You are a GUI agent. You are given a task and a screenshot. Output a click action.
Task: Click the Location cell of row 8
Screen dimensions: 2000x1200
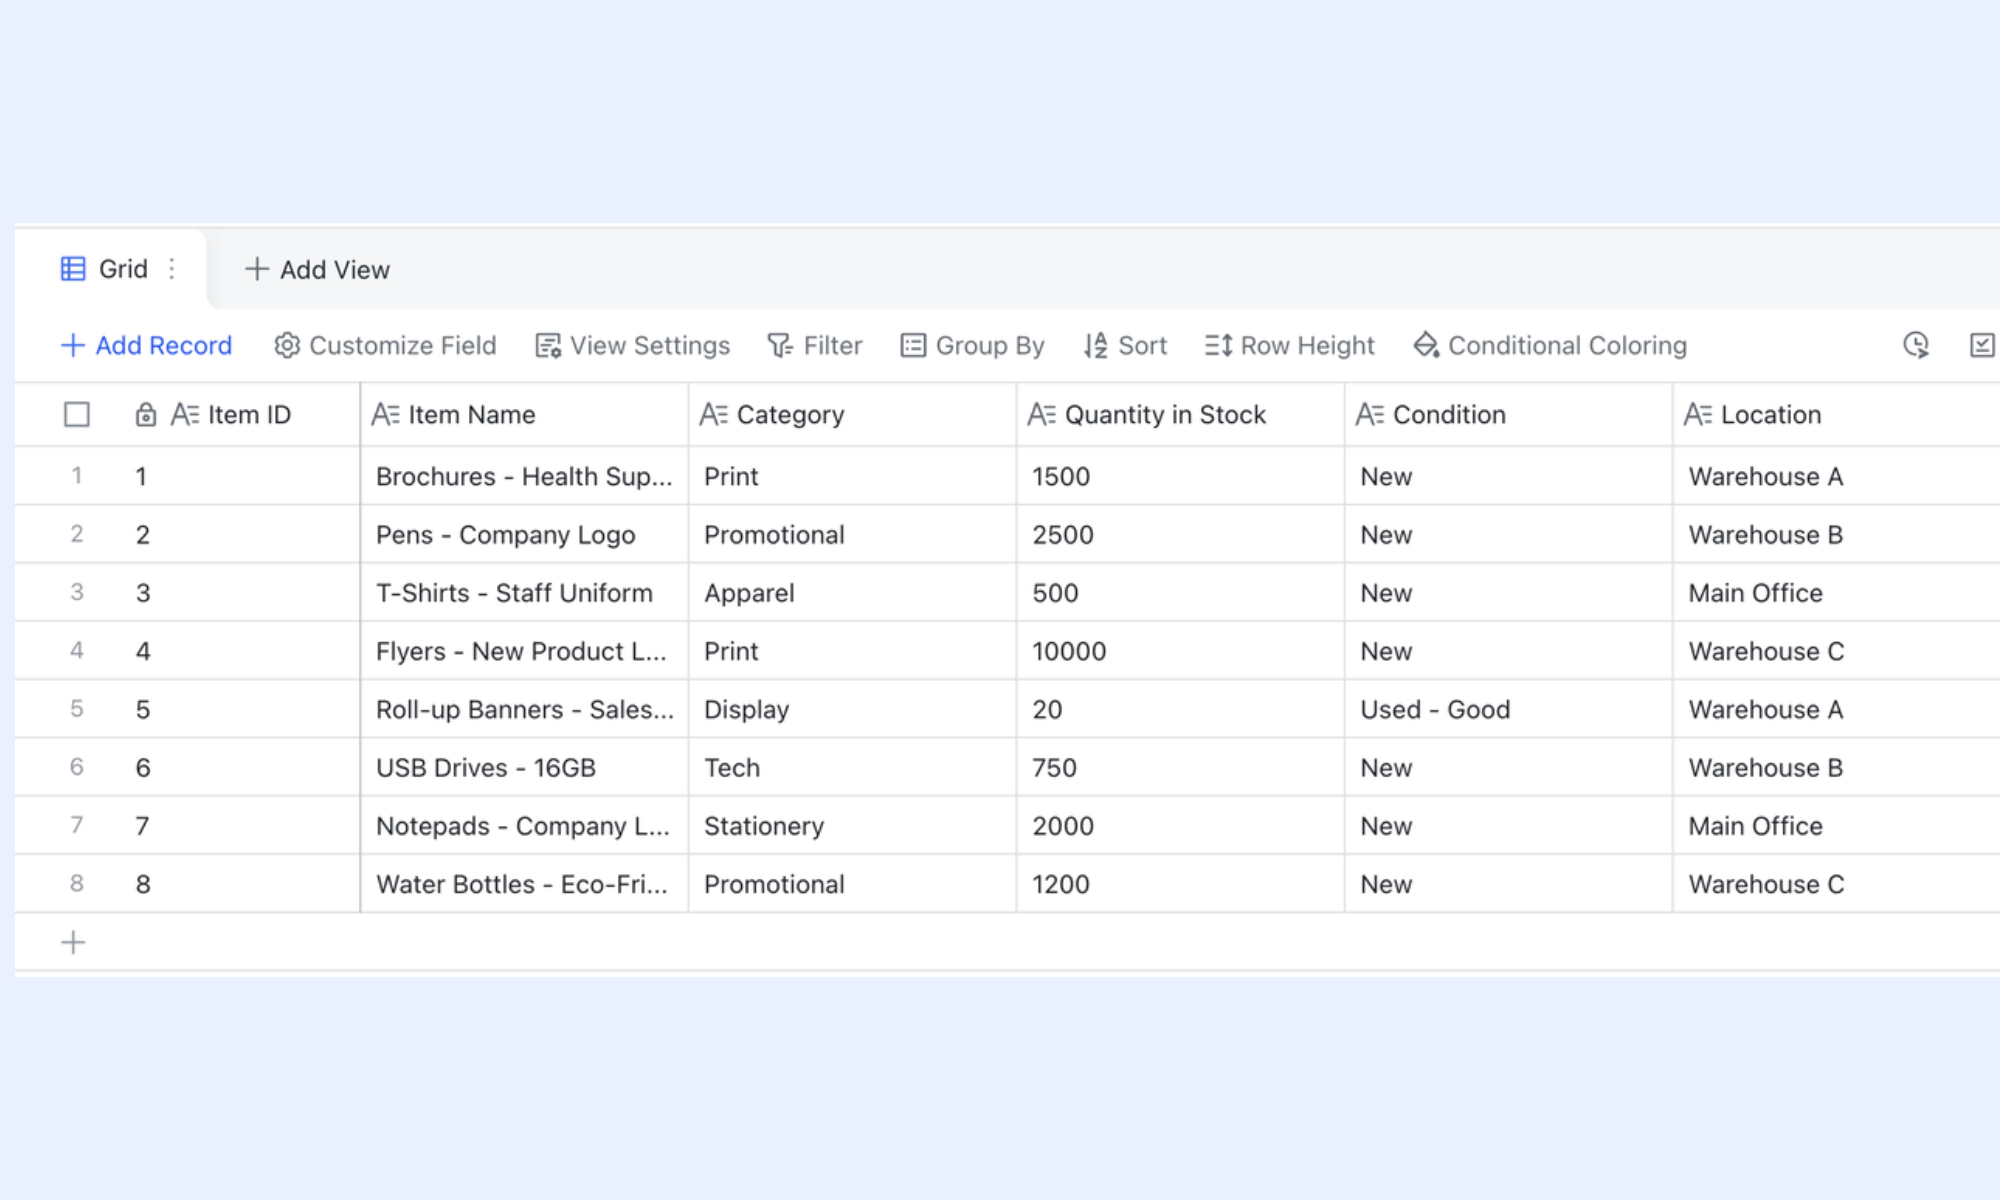(x=1836, y=884)
